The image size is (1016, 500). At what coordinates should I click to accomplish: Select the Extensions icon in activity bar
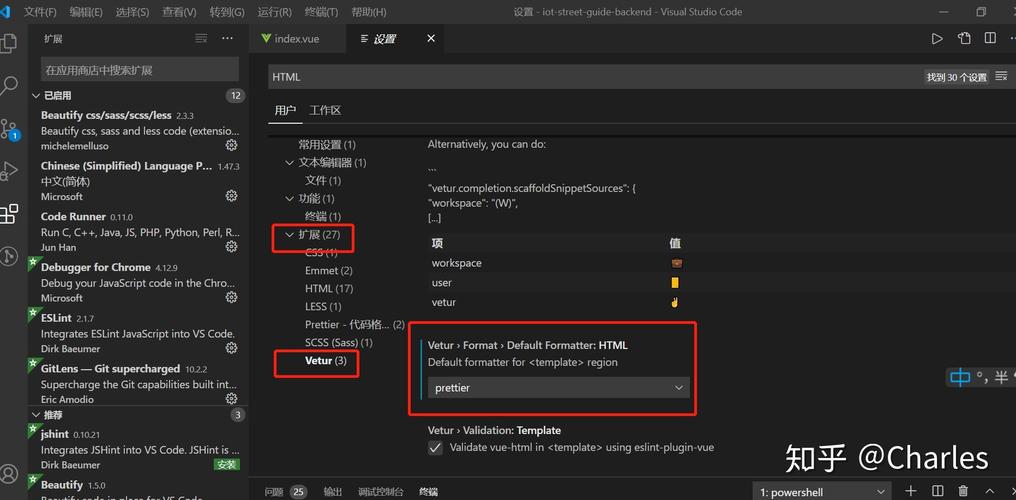pos(9,214)
